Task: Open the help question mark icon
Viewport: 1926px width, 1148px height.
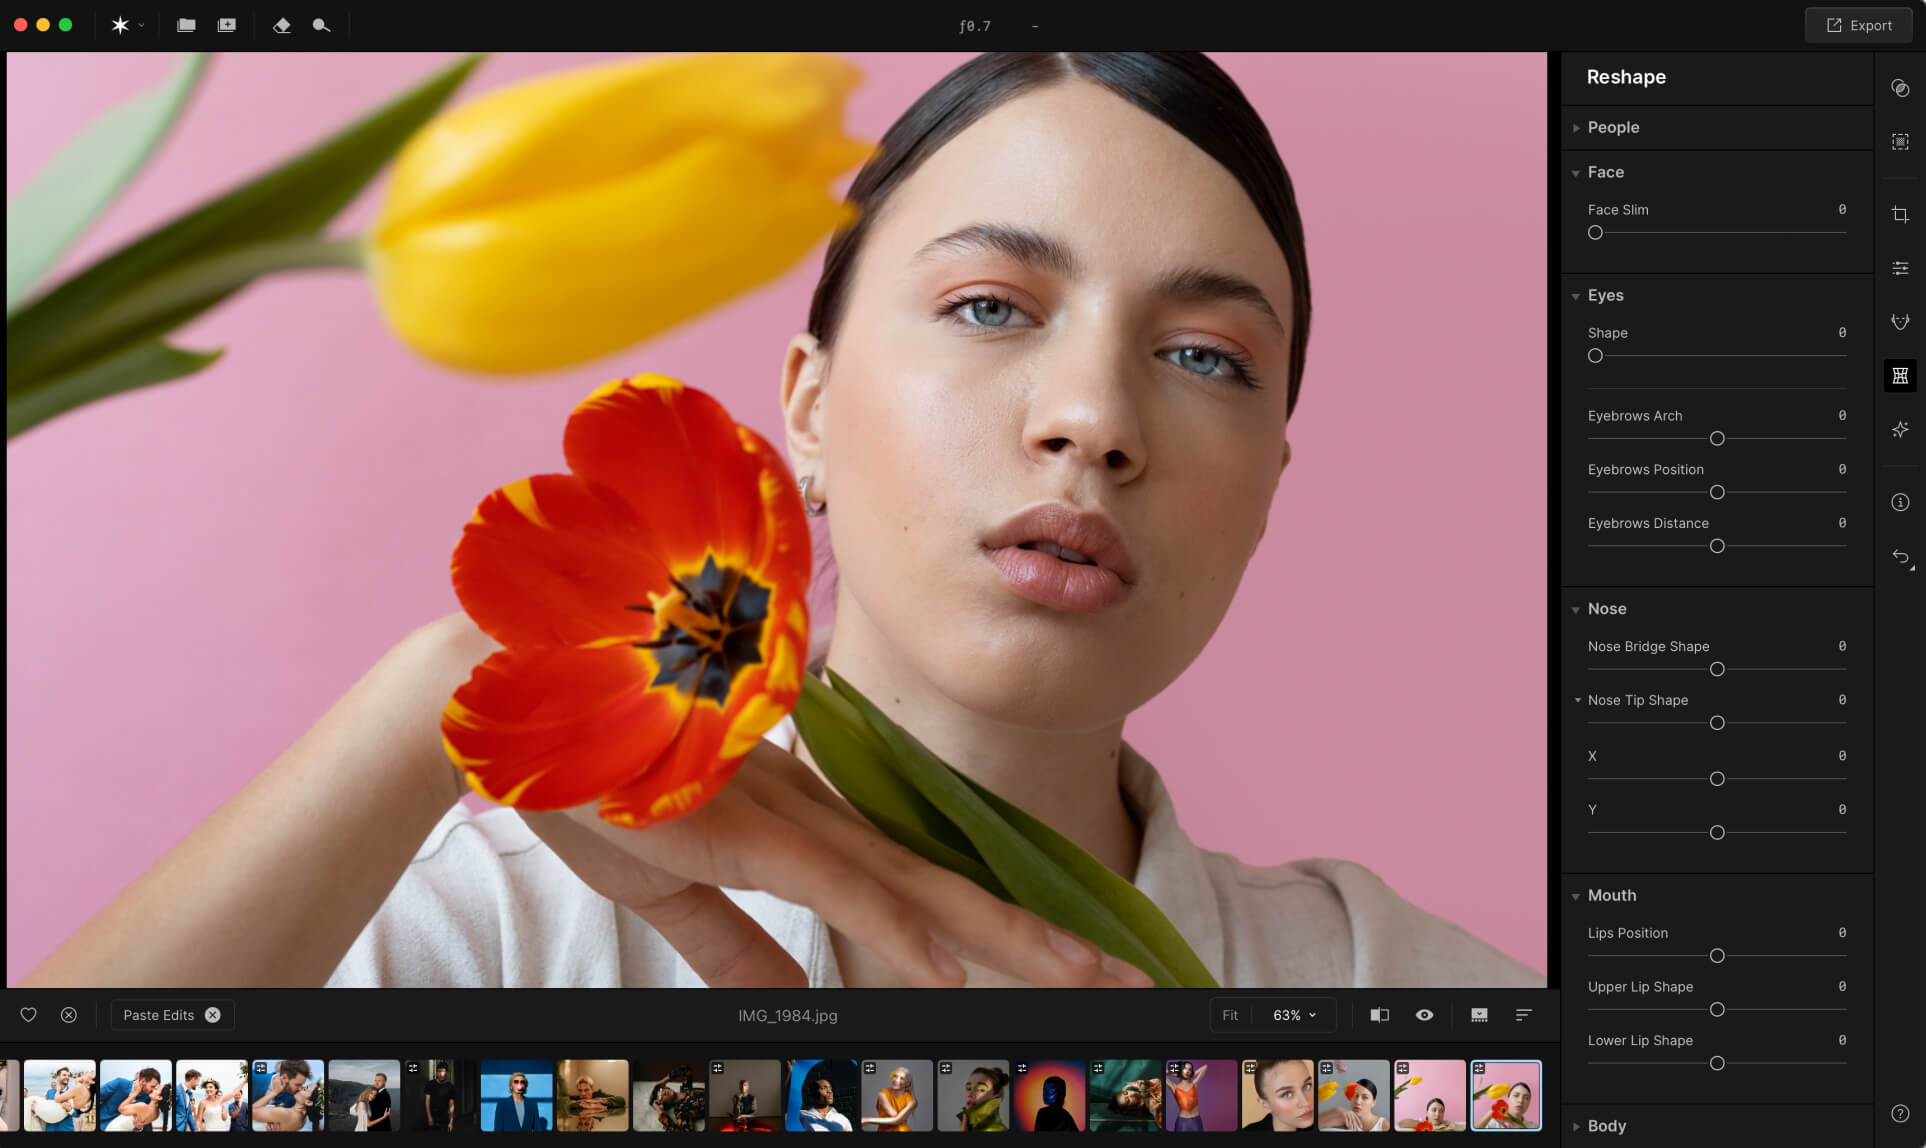Action: [x=1900, y=1113]
